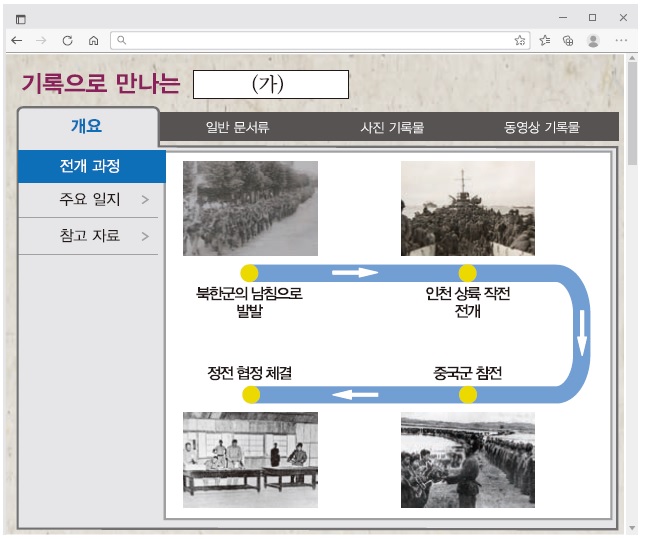Click the yellow marker at 정전 협정 체결
The width and height of the screenshot is (645, 539).
(251, 395)
